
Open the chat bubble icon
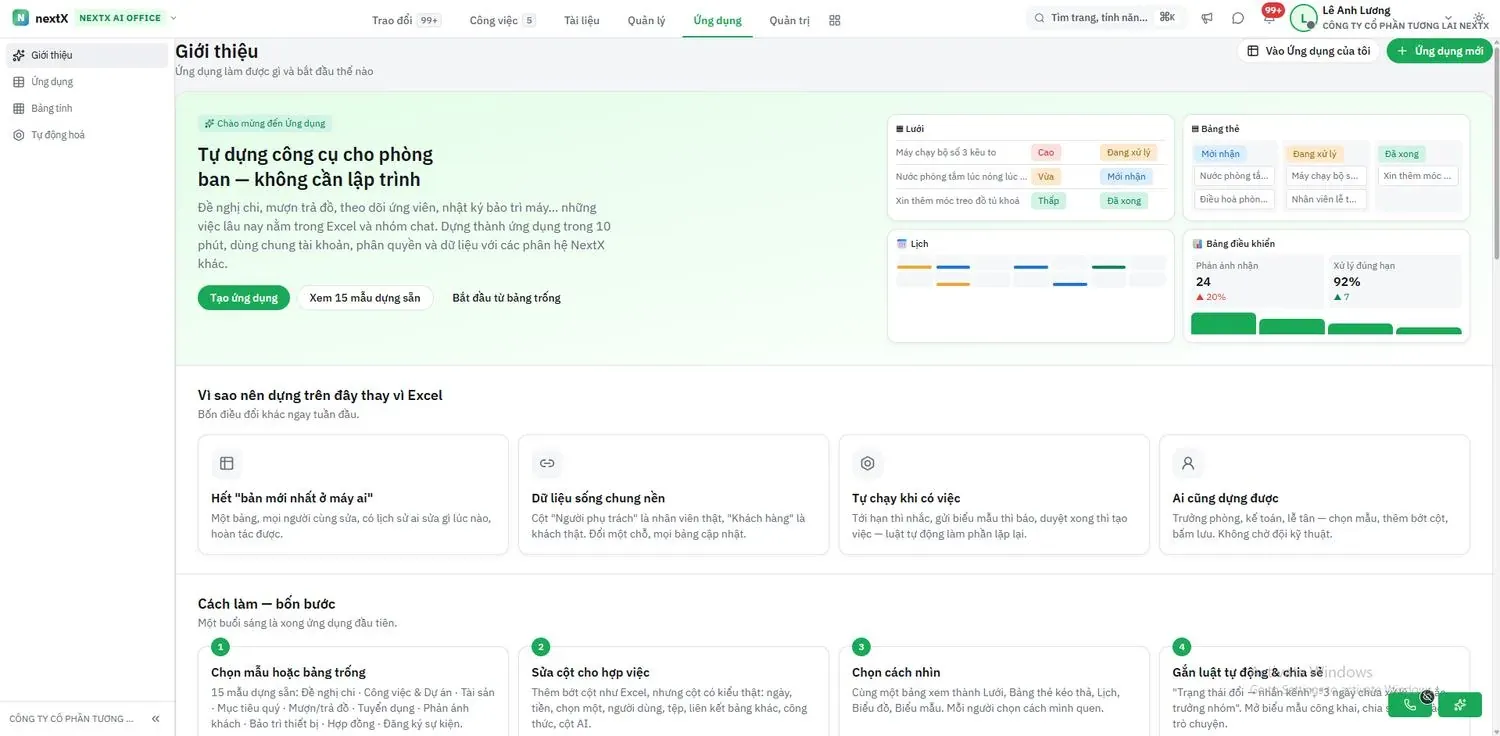1238,18
